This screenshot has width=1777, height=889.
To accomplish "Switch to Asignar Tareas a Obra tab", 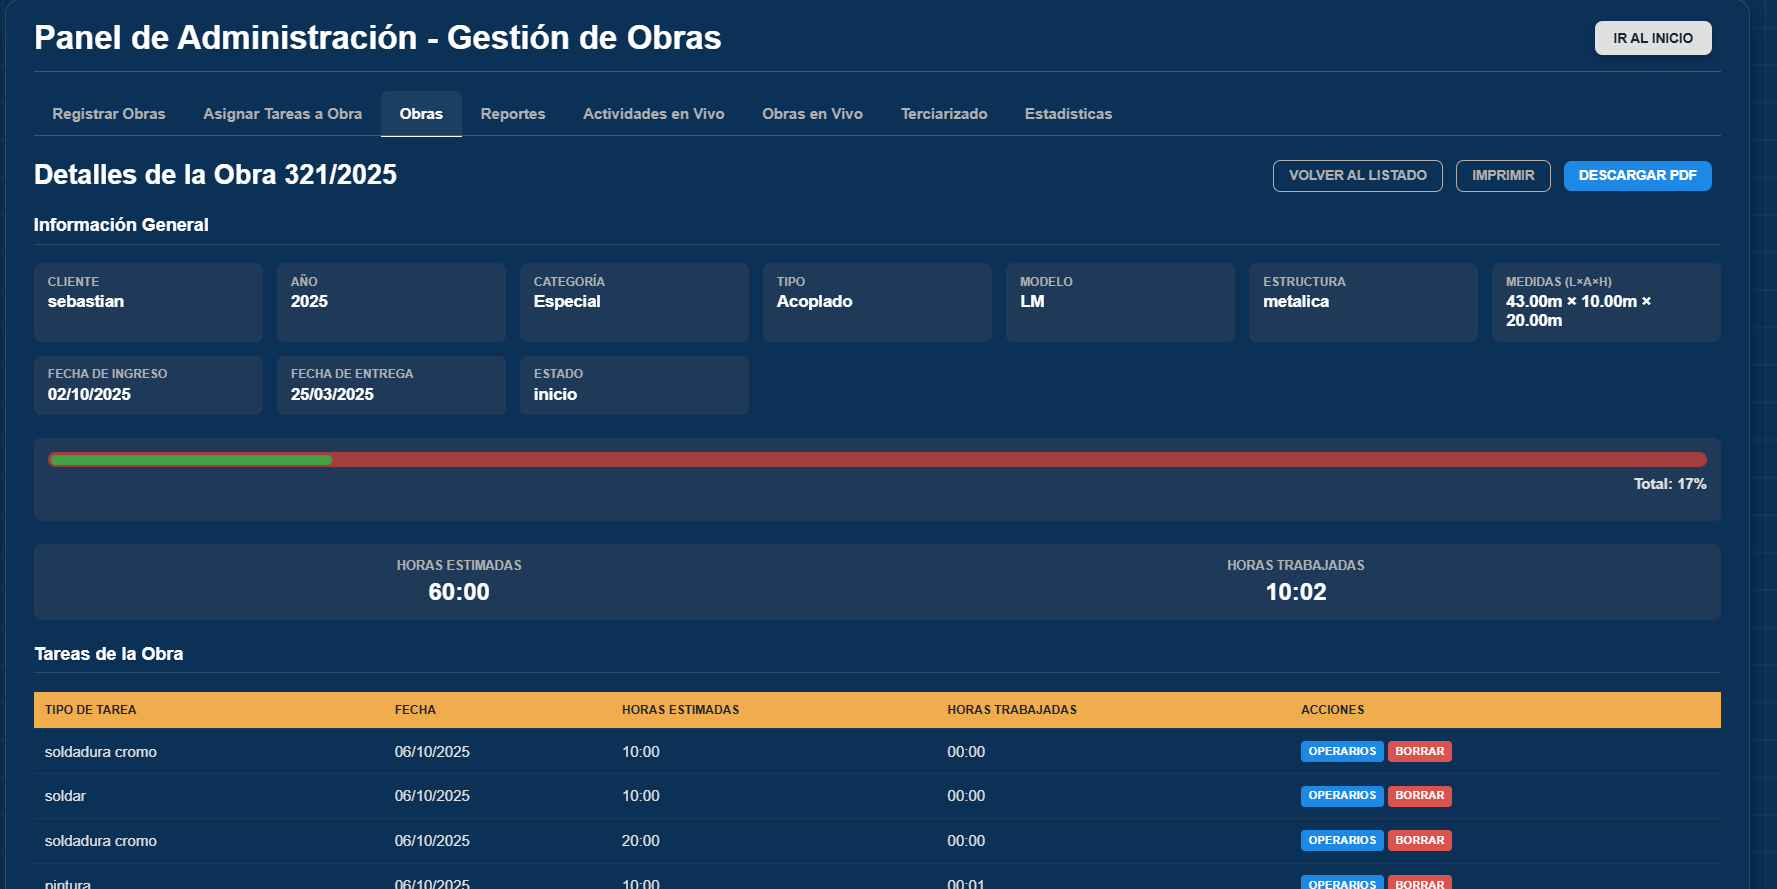I will pos(282,114).
